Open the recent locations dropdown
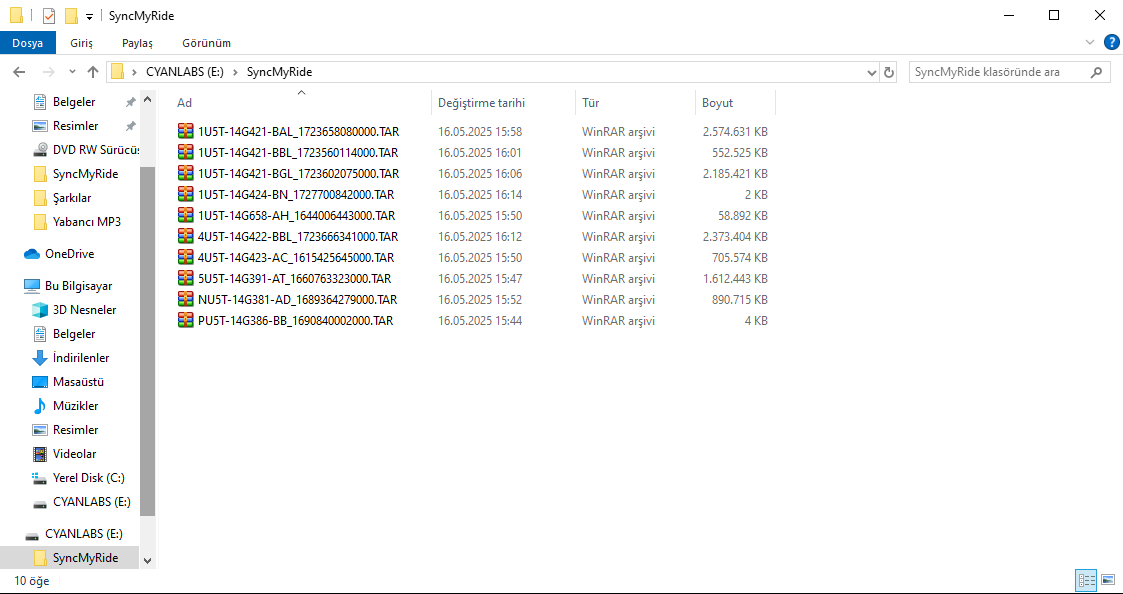Screen dimensions: 1123x594 [x=72, y=72]
